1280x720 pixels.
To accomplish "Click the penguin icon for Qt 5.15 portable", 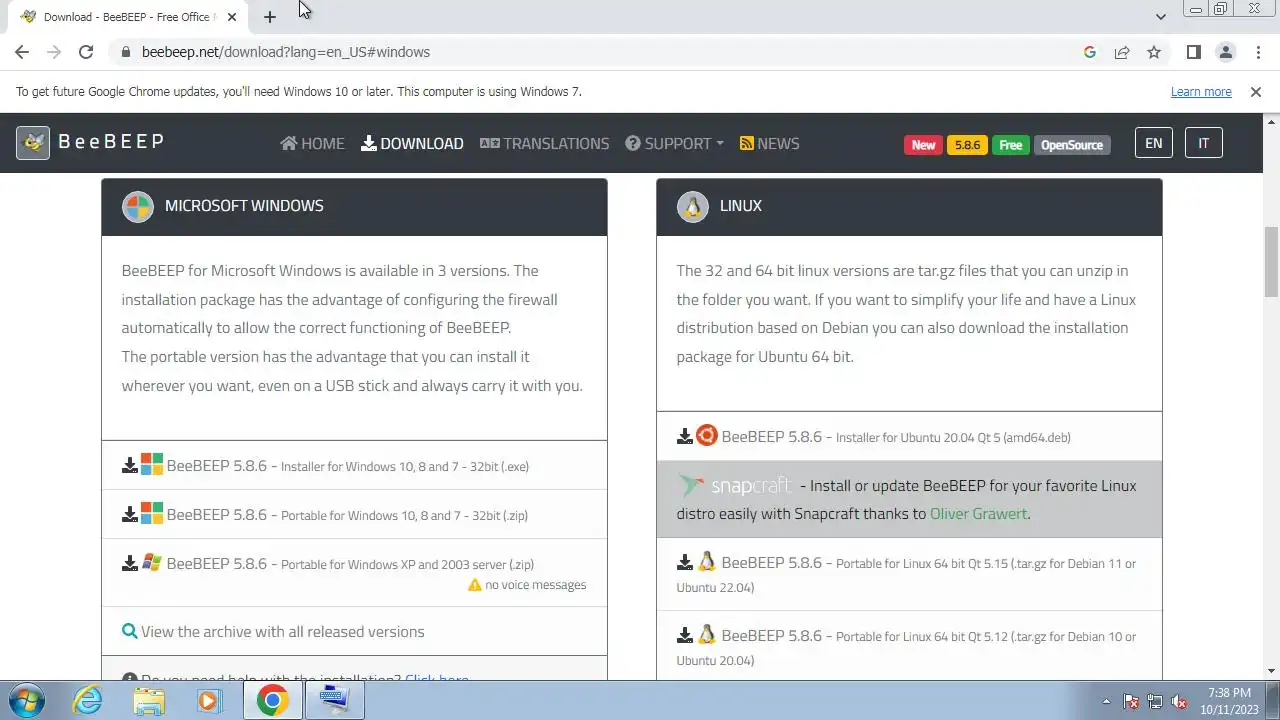I will coord(707,562).
